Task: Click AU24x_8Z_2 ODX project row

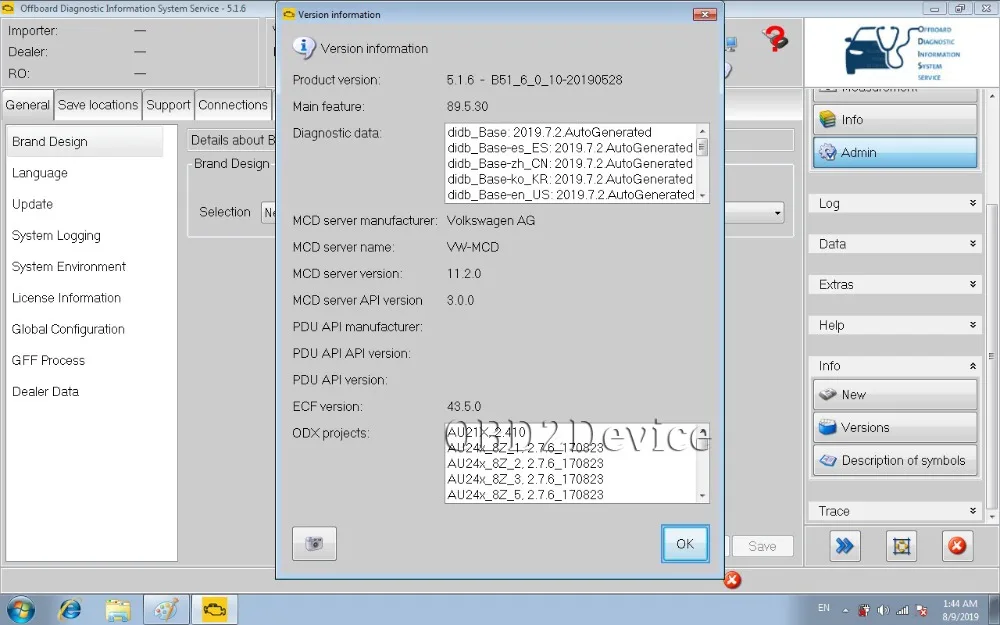Action: pyautogui.click(x=526, y=463)
